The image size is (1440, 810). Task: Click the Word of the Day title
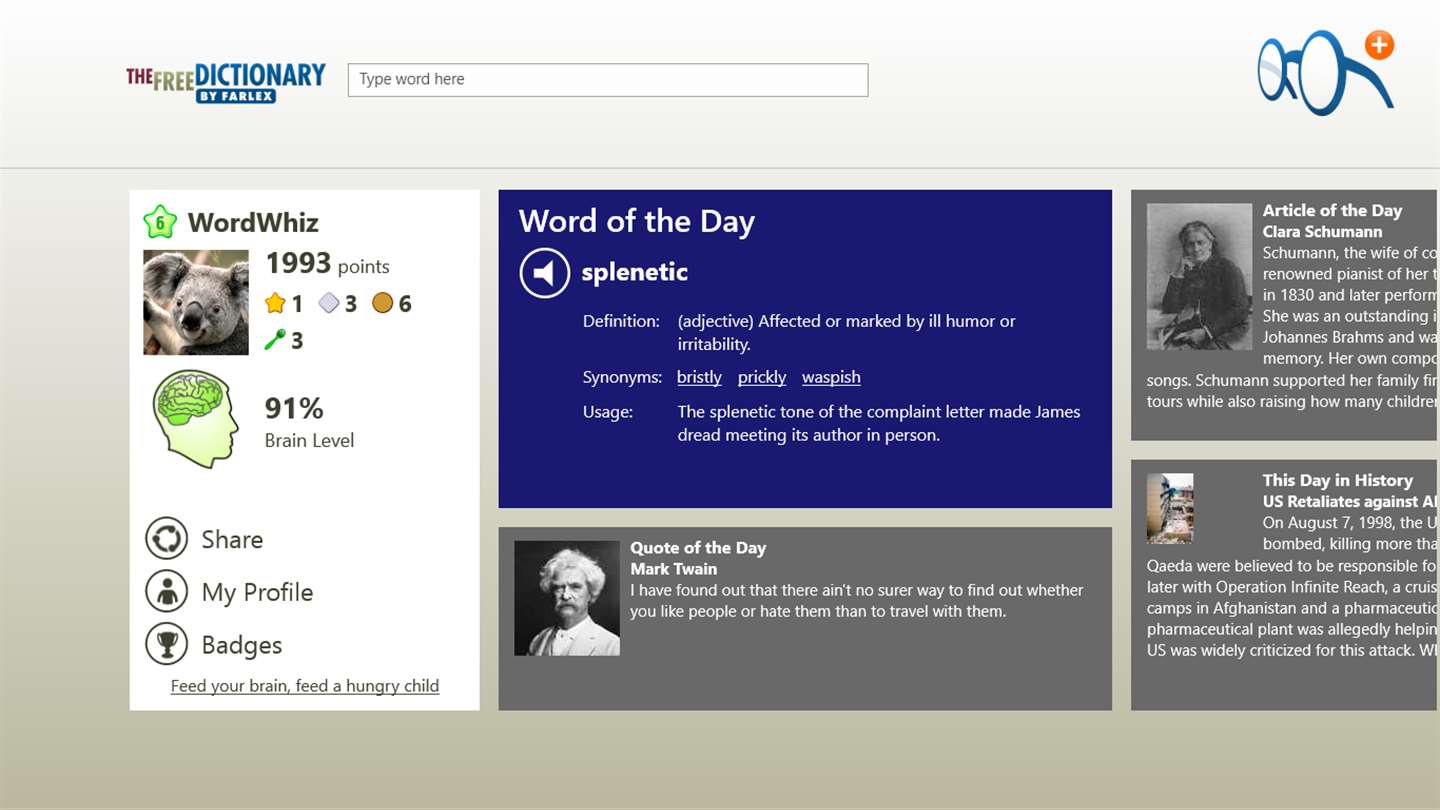(637, 221)
